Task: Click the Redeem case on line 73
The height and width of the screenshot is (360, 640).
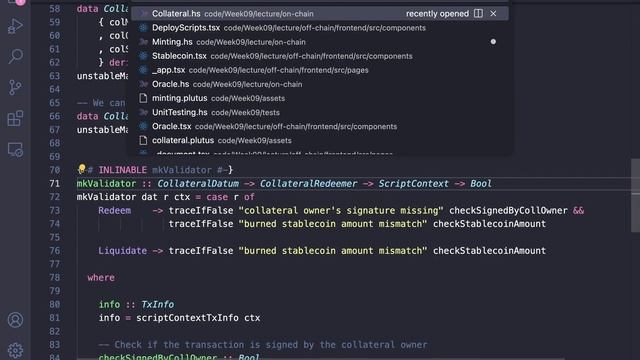Action: (x=115, y=211)
